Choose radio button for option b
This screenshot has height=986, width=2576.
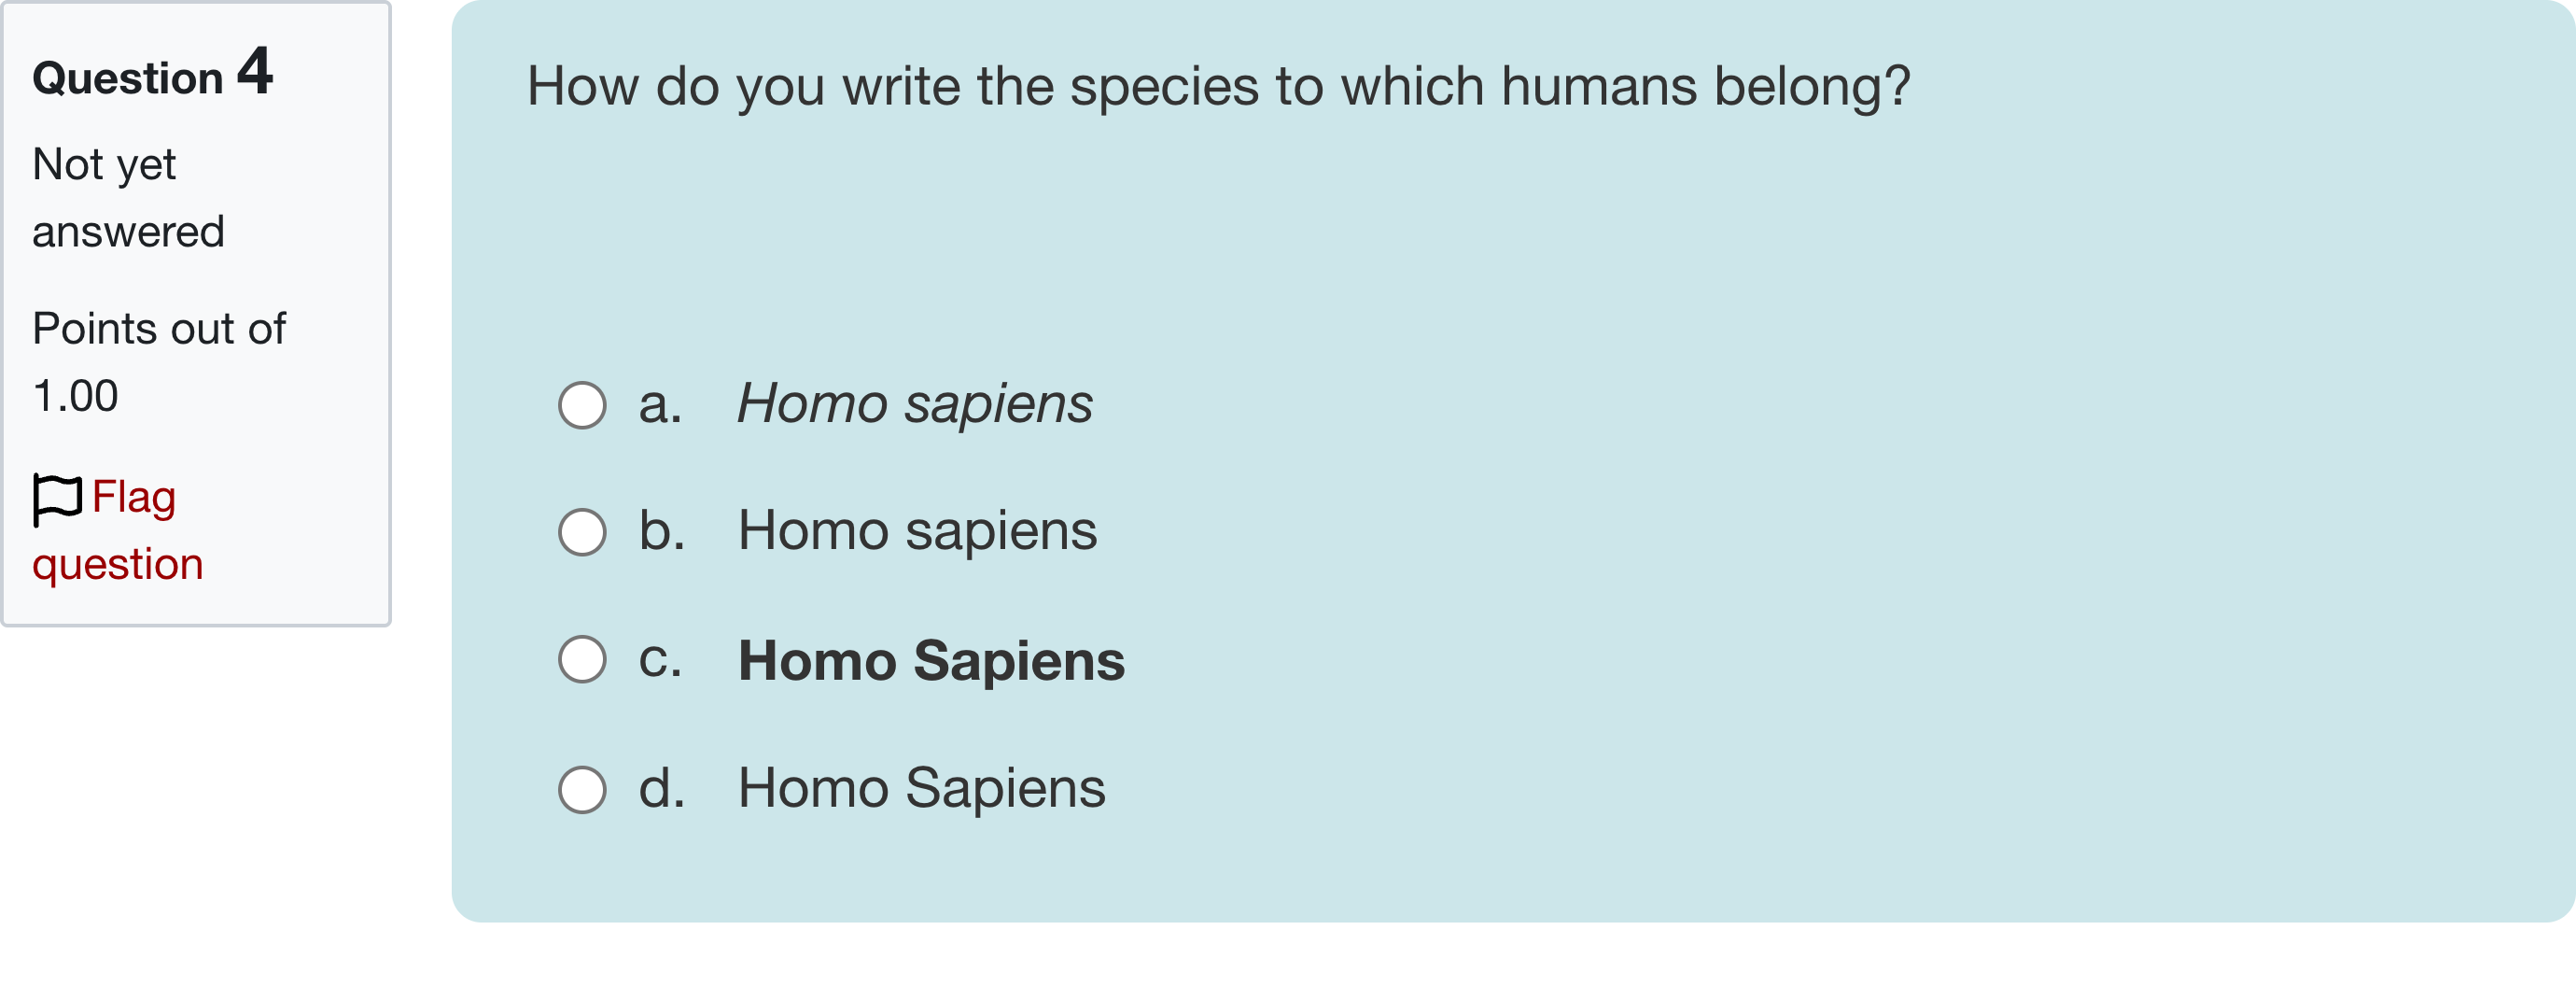tap(582, 532)
